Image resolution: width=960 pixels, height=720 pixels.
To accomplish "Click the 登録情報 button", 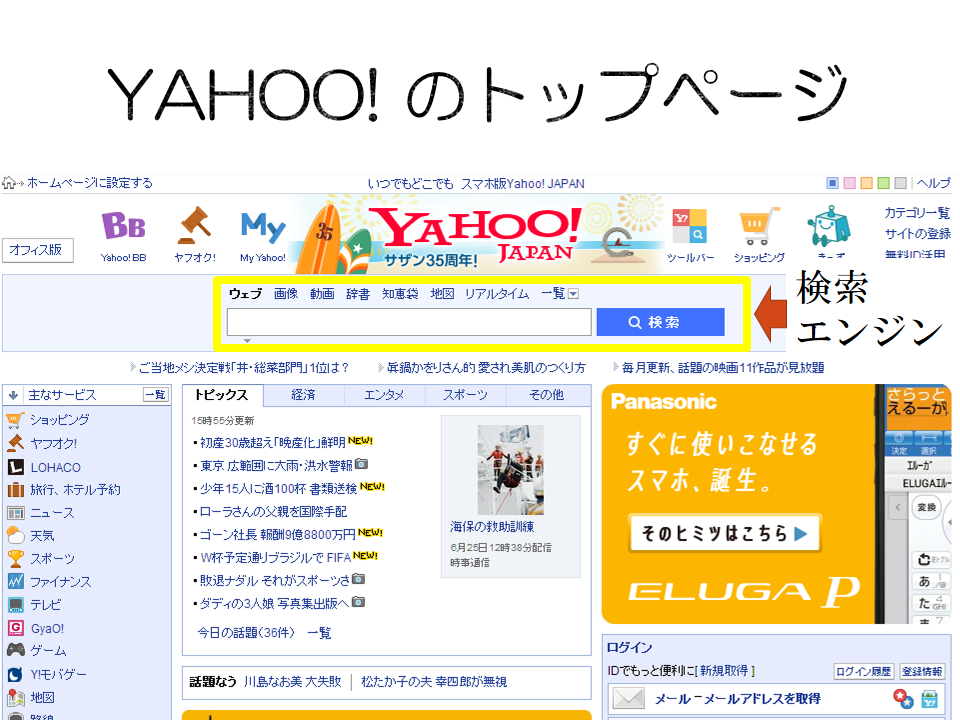I will [922, 672].
